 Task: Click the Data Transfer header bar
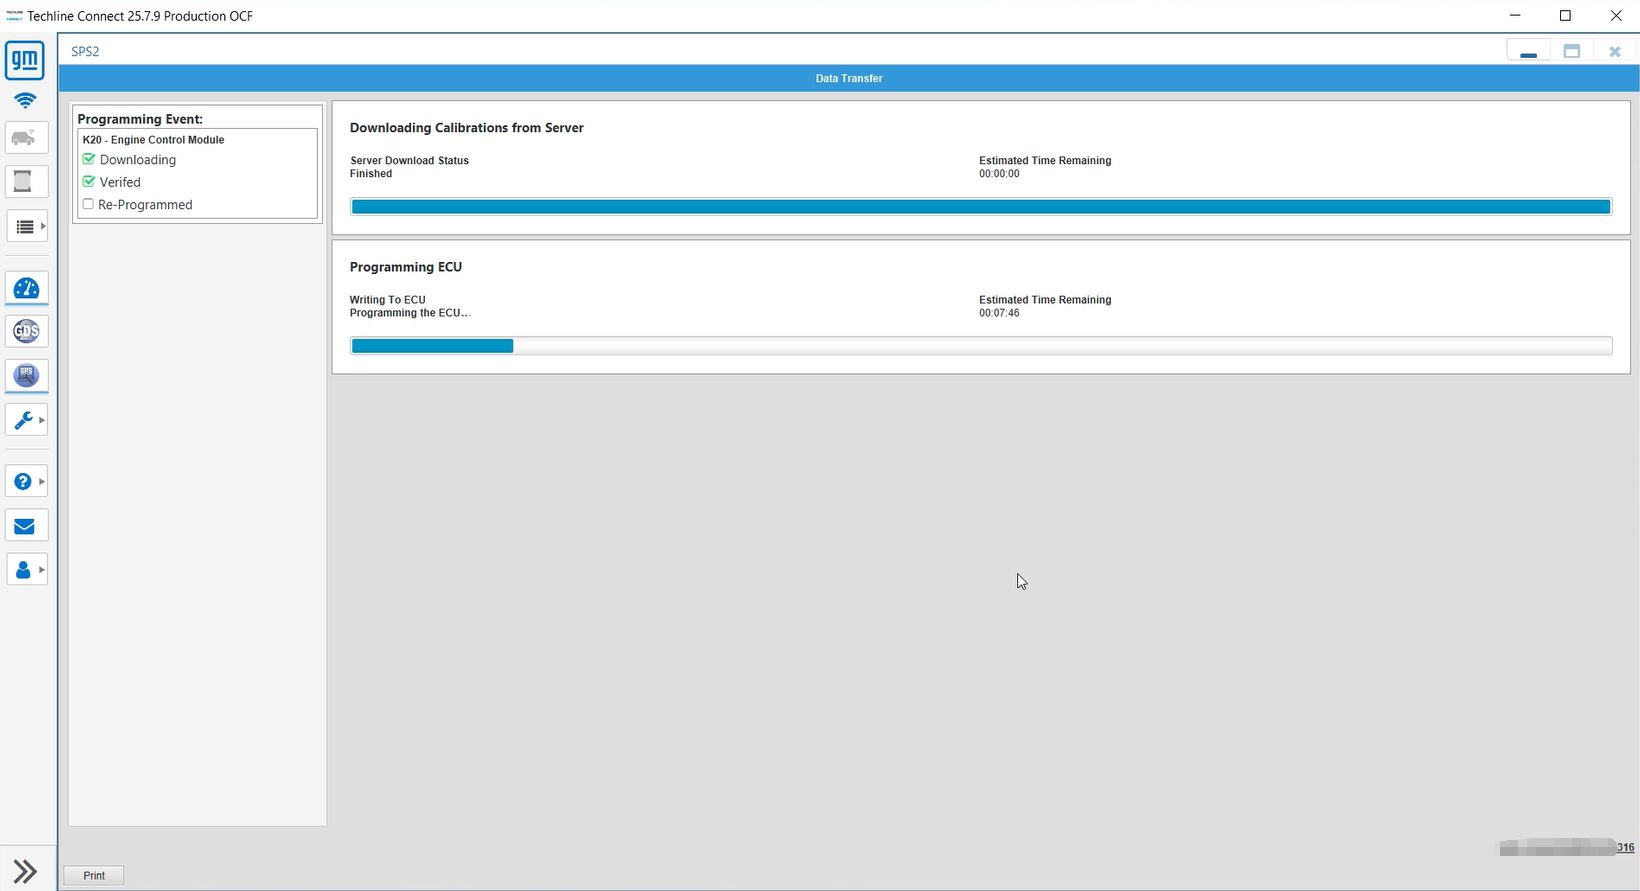pos(848,78)
